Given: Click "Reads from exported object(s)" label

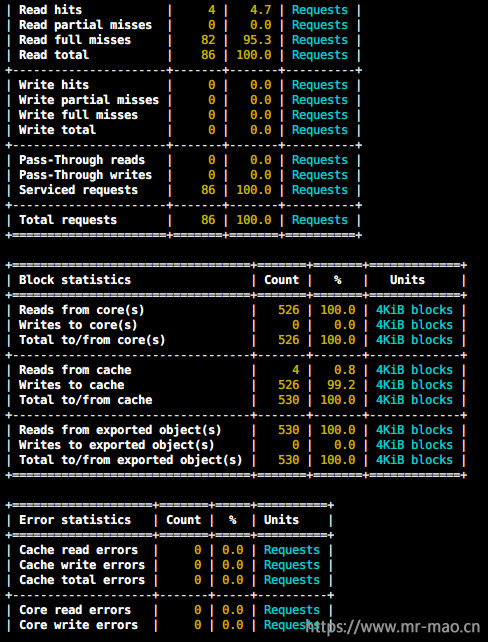Looking at the screenshot, I should [120, 430].
